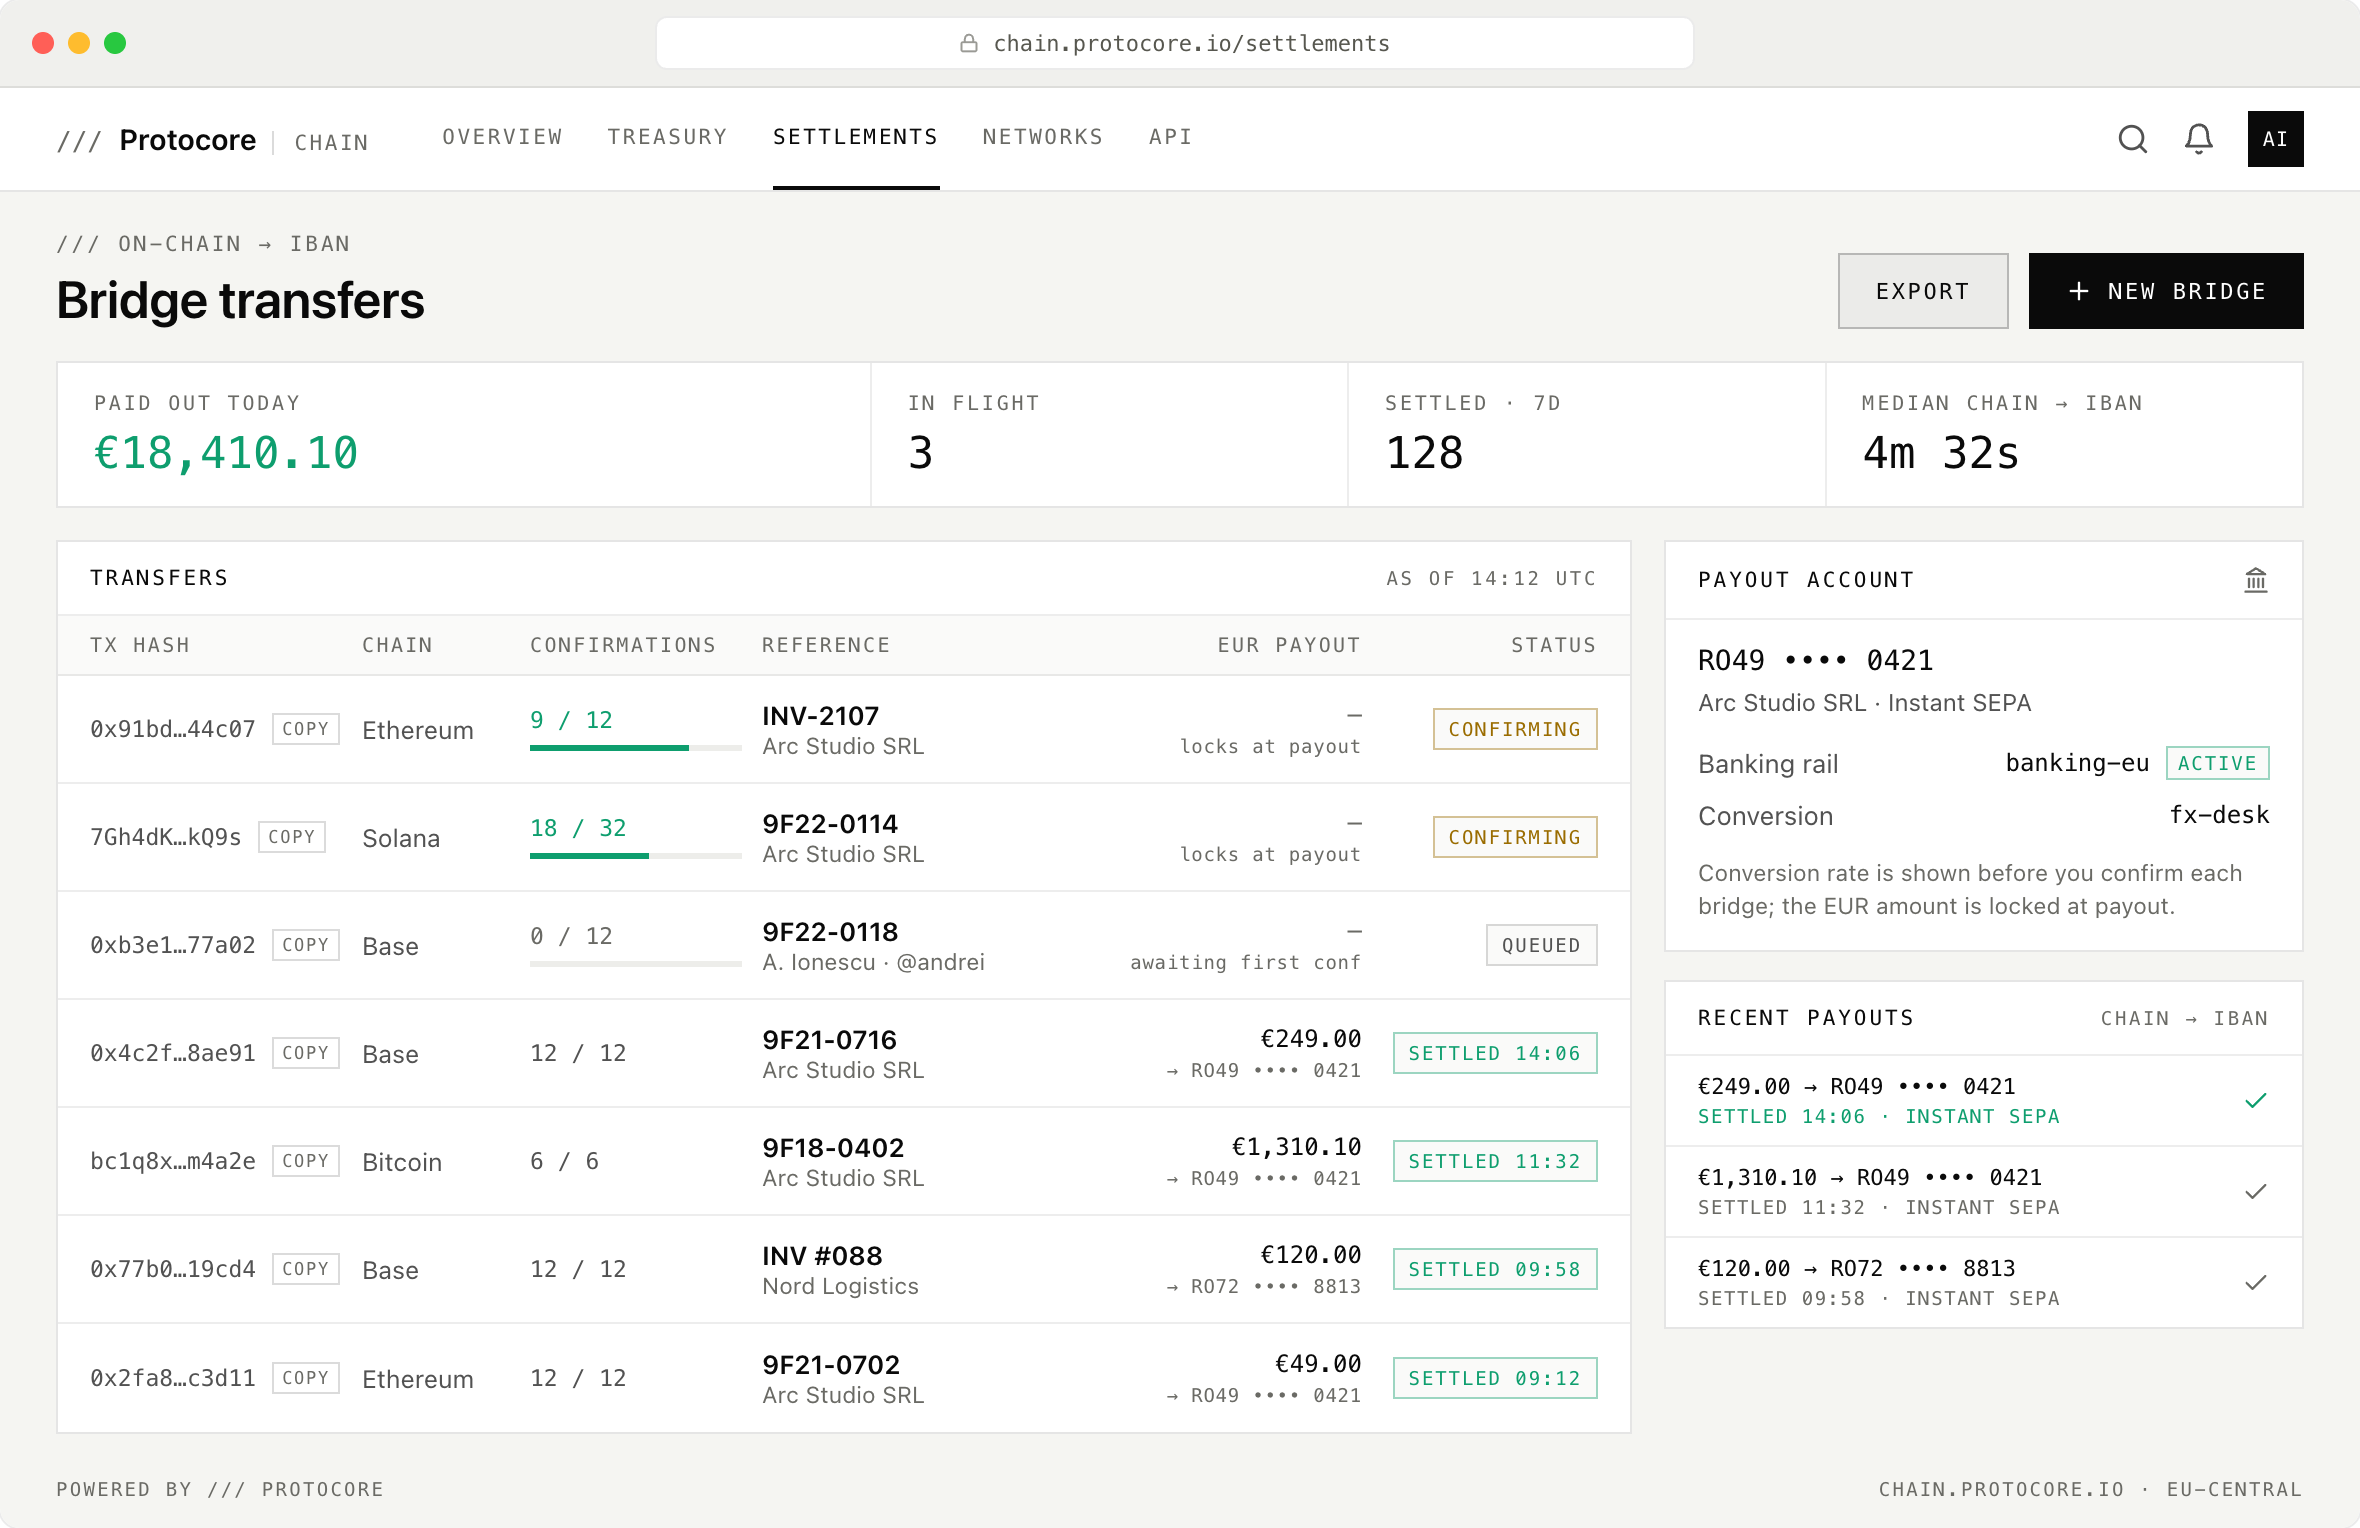Click SETTLED 11:32 status badge
Image resolution: width=2360 pixels, height=1528 pixels.
click(x=1495, y=1161)
